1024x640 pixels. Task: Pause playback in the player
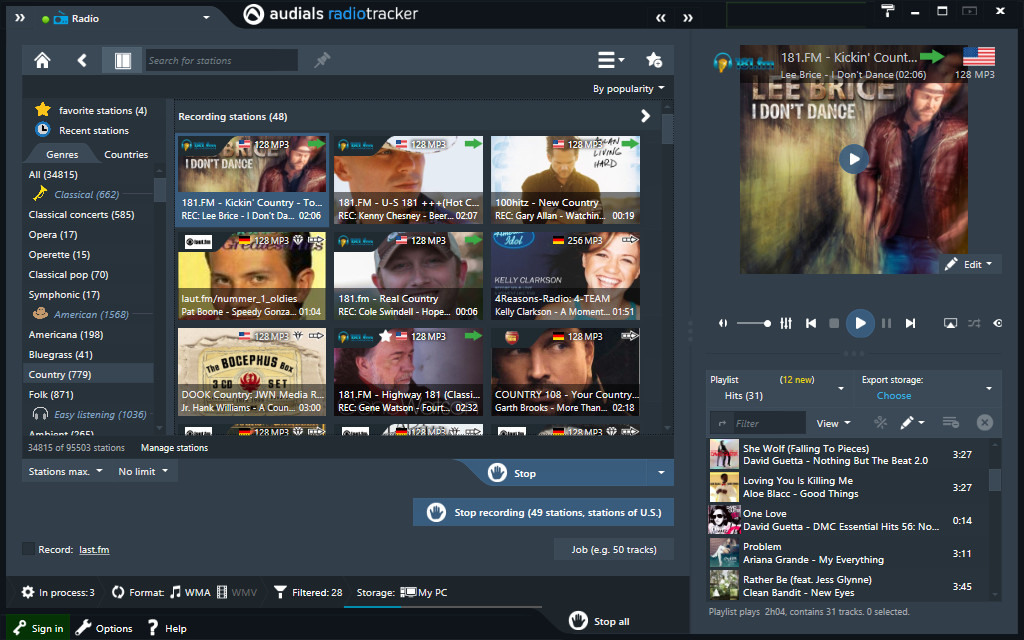[x=886, y=323]
